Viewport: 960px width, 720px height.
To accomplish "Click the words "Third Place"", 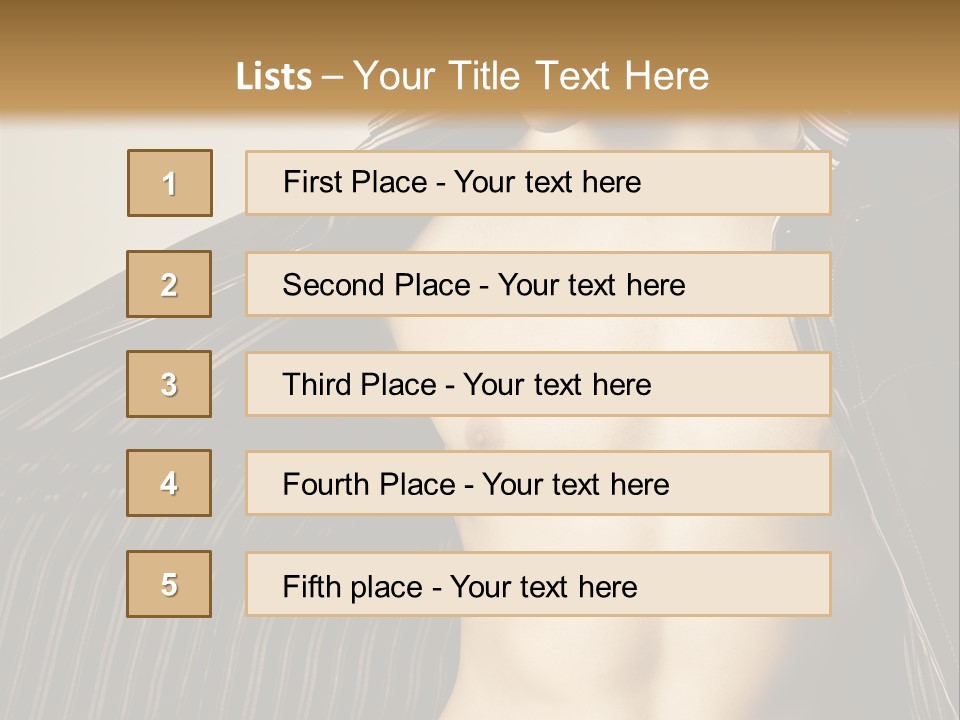I will click(x=360, y=384).
